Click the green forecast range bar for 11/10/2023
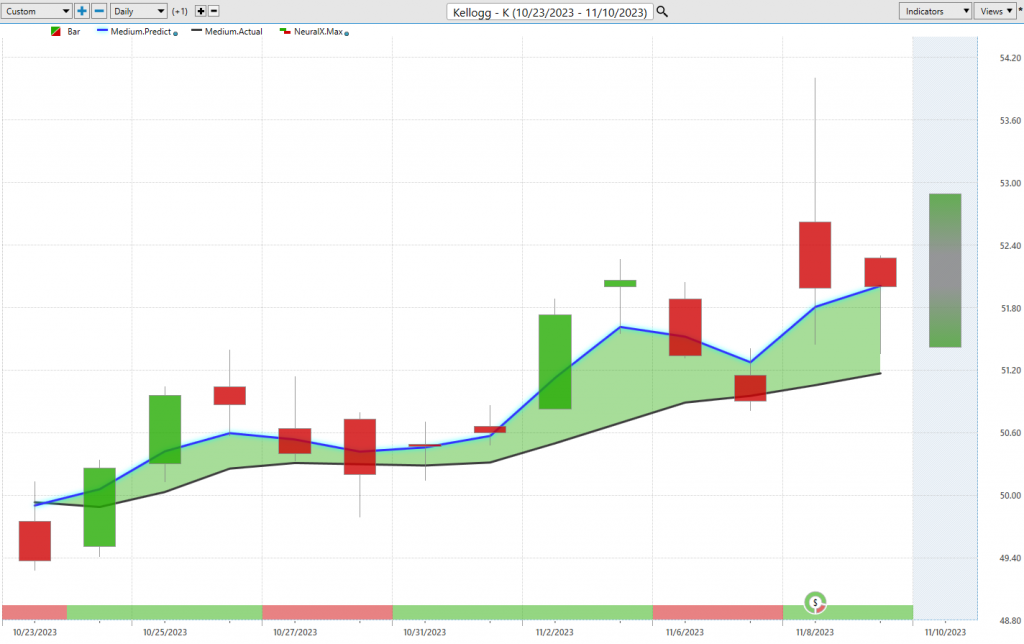 pyautogui.click(x=945, y=270)
